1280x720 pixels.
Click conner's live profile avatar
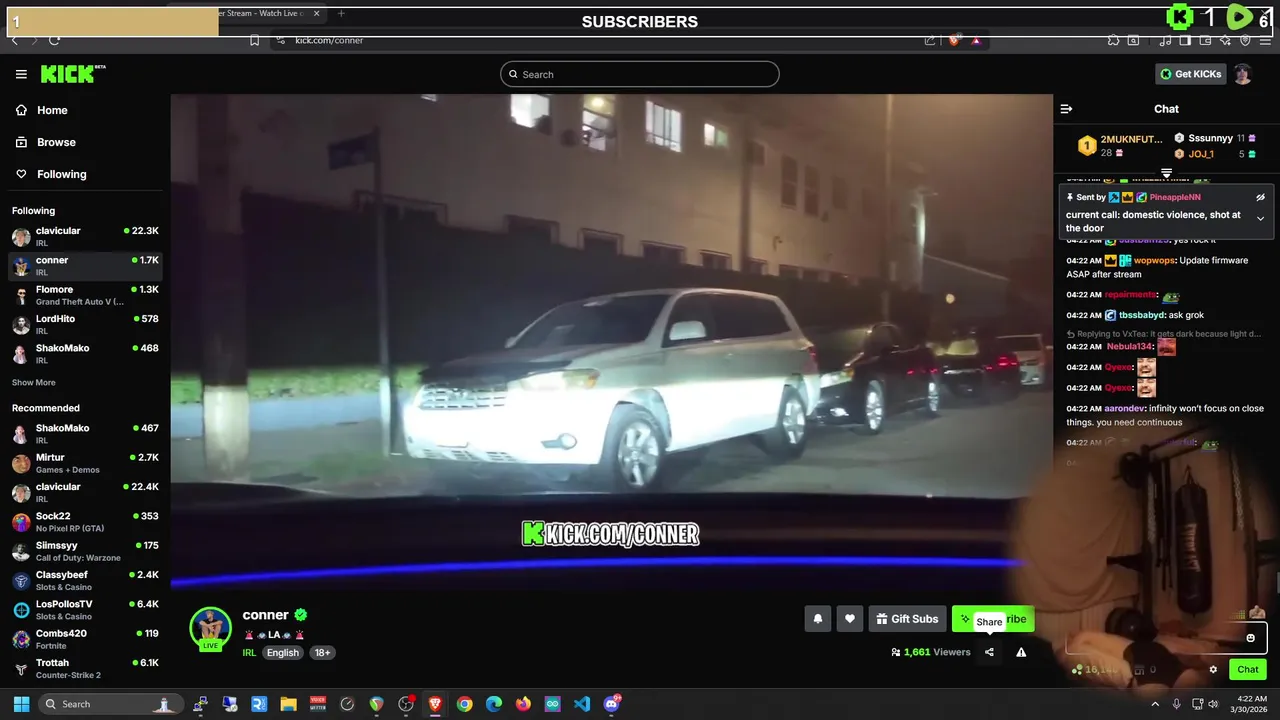click(x=210, y=628)
